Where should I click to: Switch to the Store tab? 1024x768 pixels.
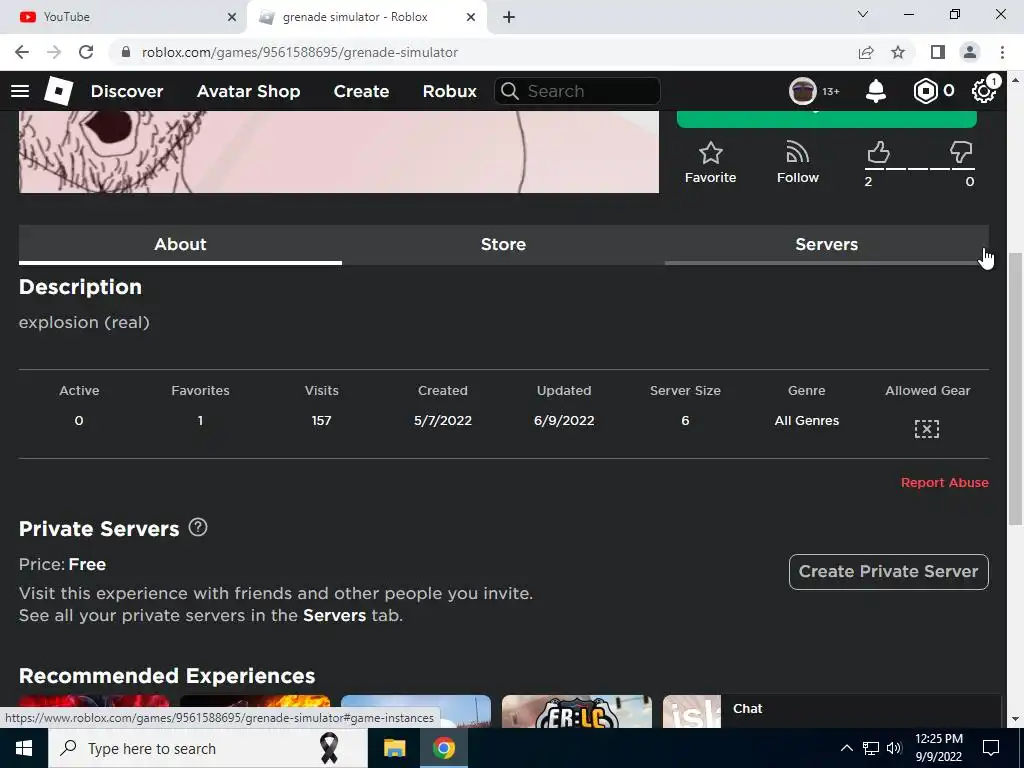click(x=503, y=244)
